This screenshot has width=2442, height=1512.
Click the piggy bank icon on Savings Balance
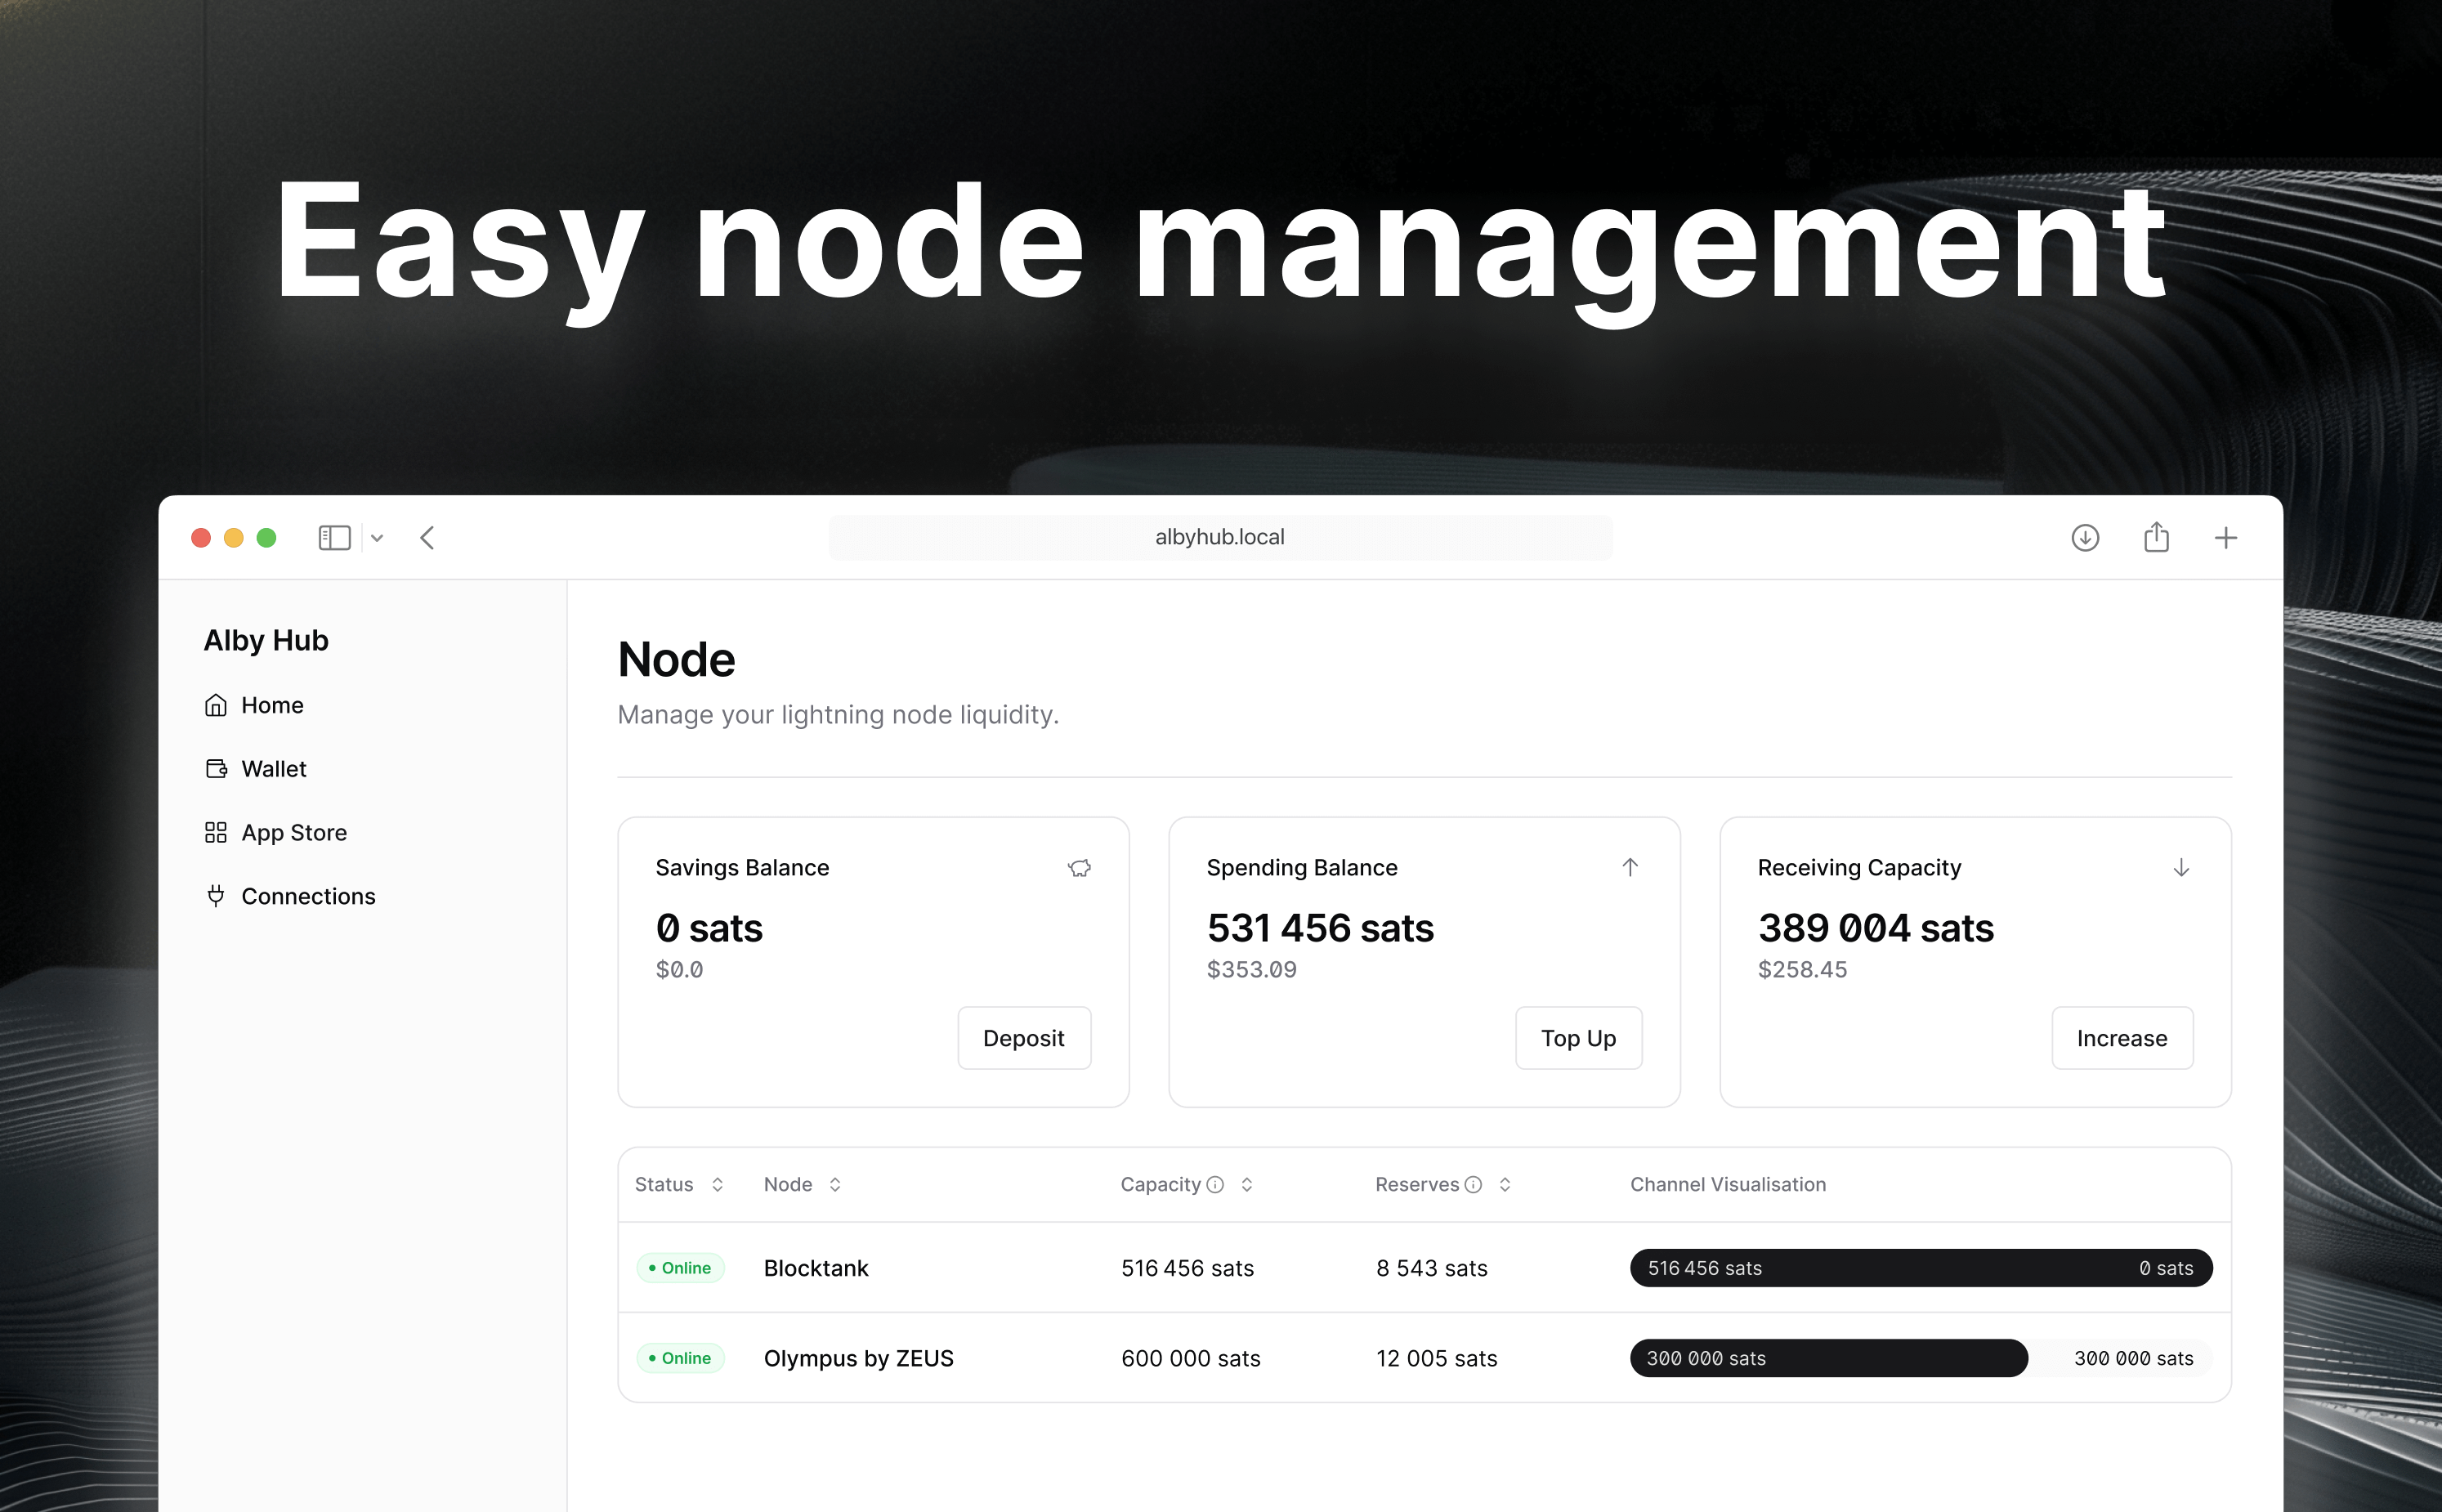click(x=1080, y=868)
